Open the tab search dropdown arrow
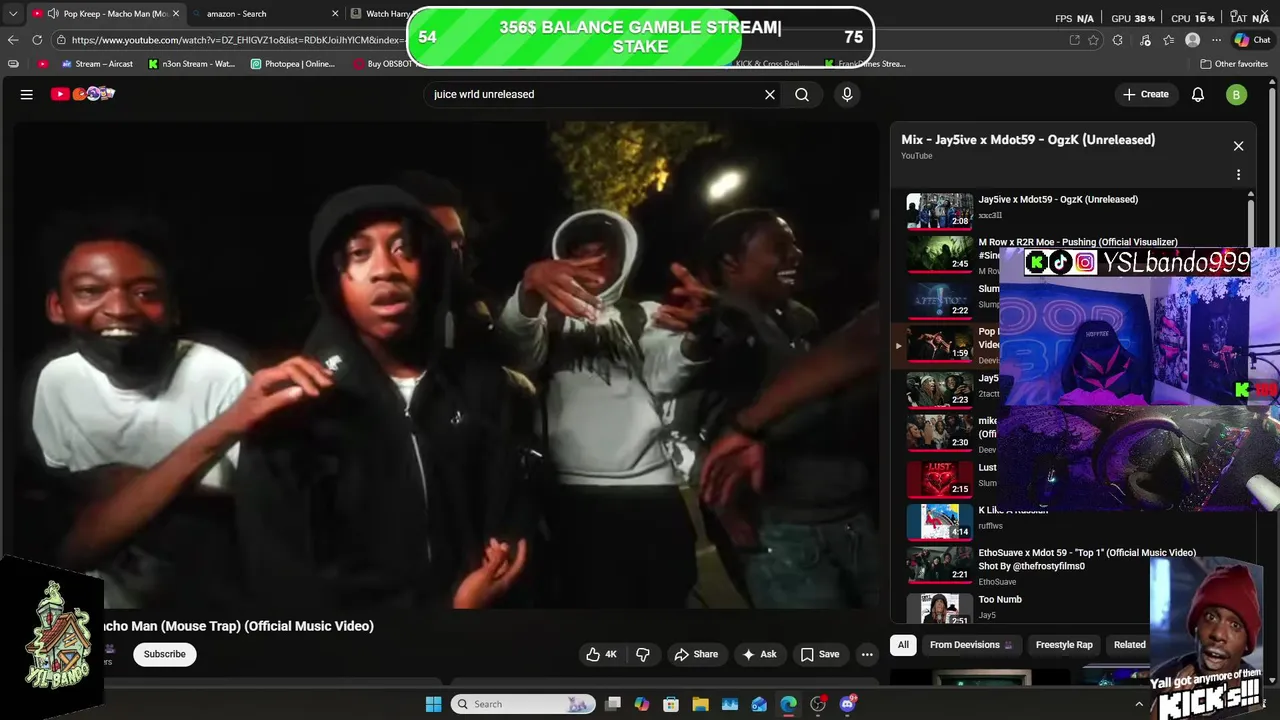The image size is (1280, 720). coord(13,14)
